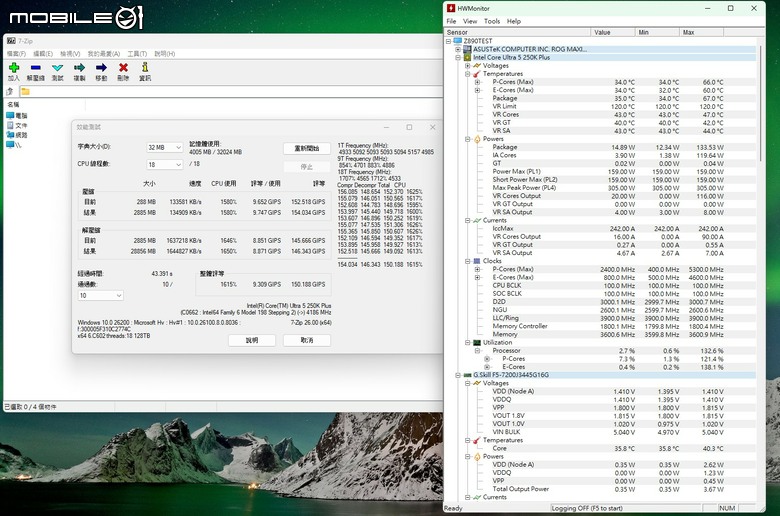The width and height of the screenshot is (780, 516).
Task: Expand the ASUSTeK COMPUTER INC. node
Action: [458, 49]
